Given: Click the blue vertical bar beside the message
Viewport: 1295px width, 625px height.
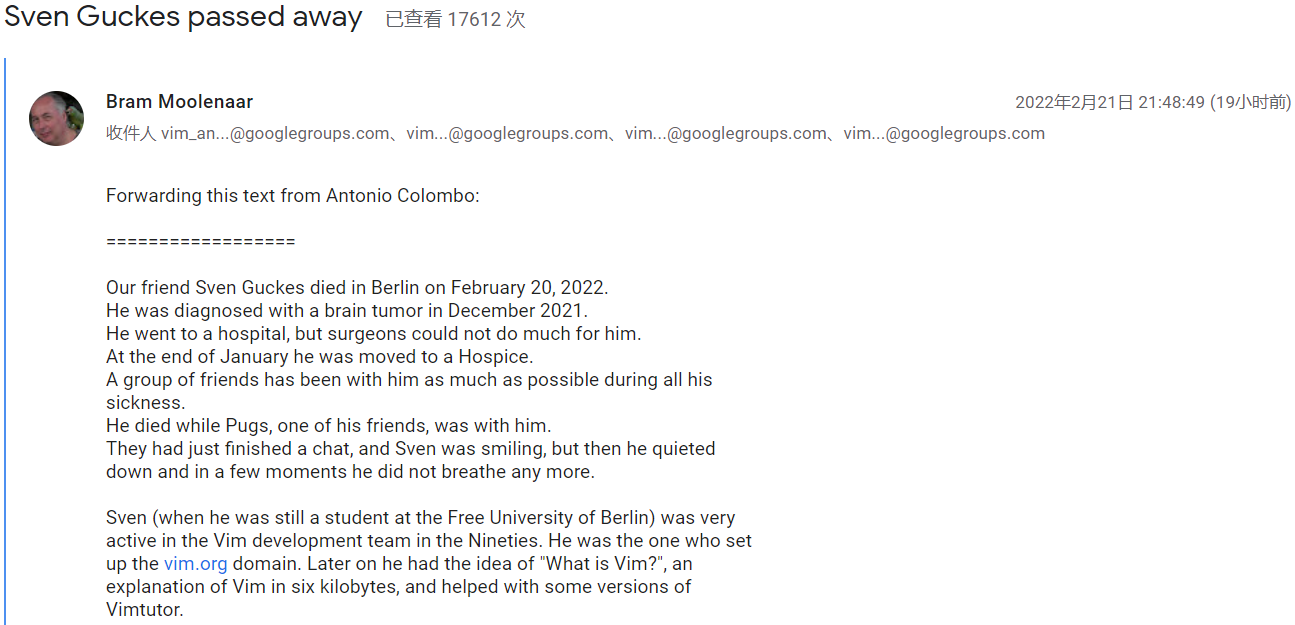Looking at the screenshot, I should pos(5,341).
